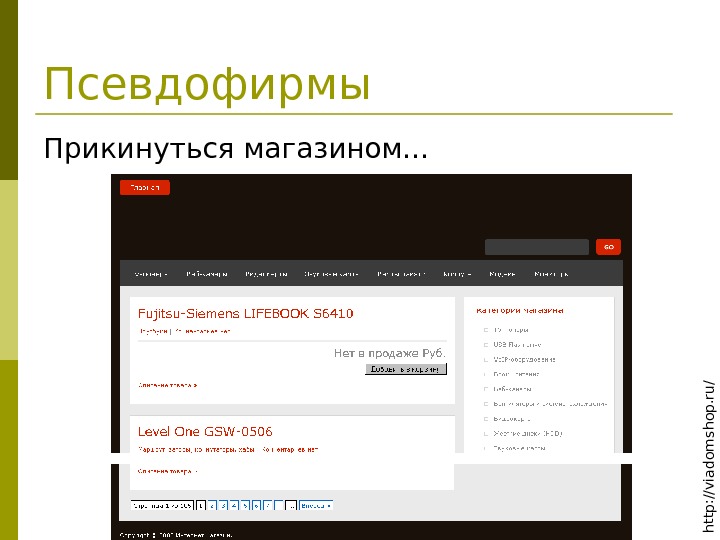Go to page 6 in the pagination
This screenshot has height=540, width=720.
click(257, 506)
